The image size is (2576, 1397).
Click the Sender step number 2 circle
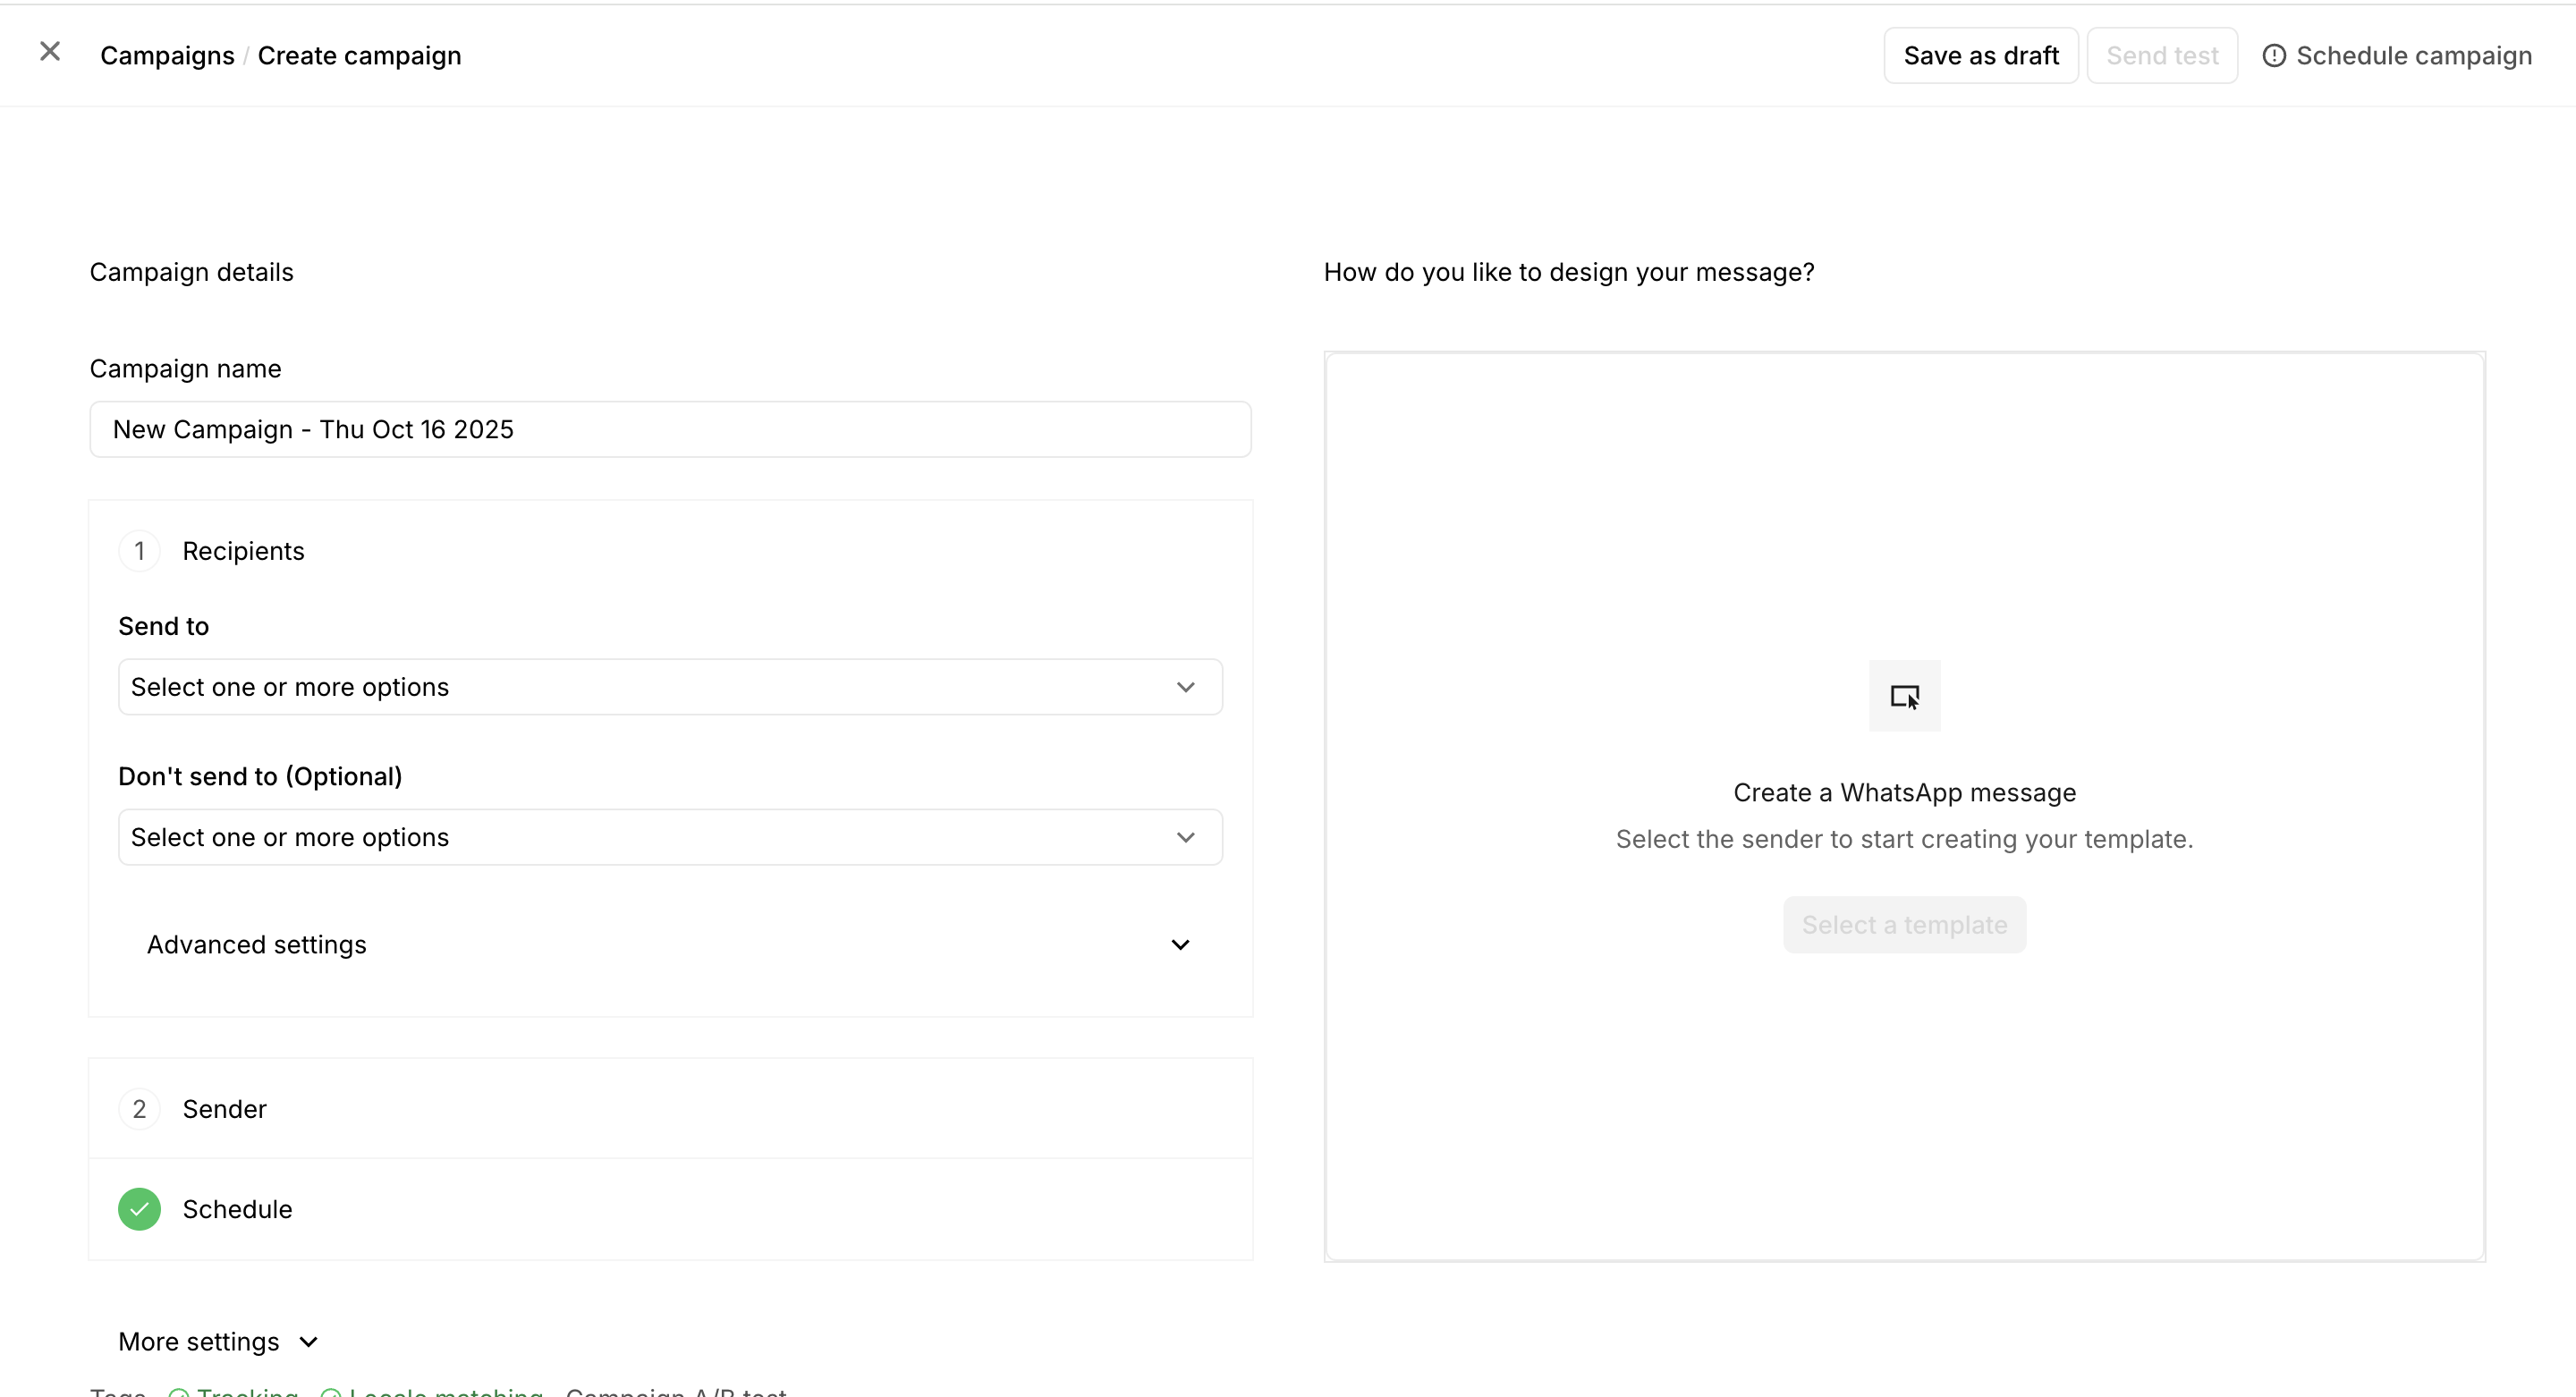click(x=140, y=1109)
